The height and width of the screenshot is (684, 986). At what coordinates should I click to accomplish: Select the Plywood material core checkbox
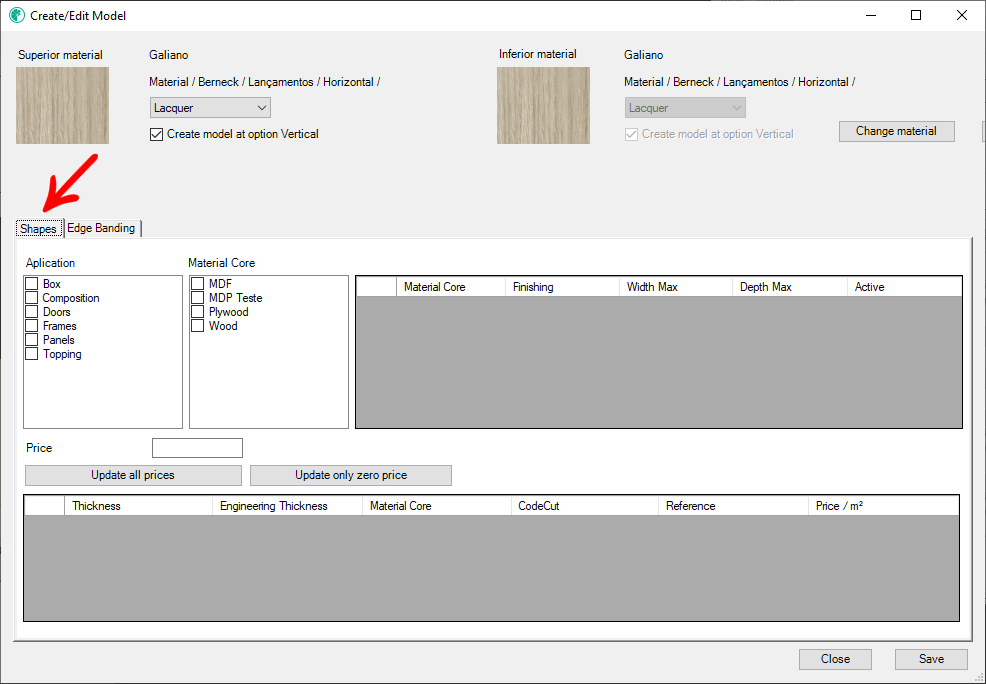(197, 312)
